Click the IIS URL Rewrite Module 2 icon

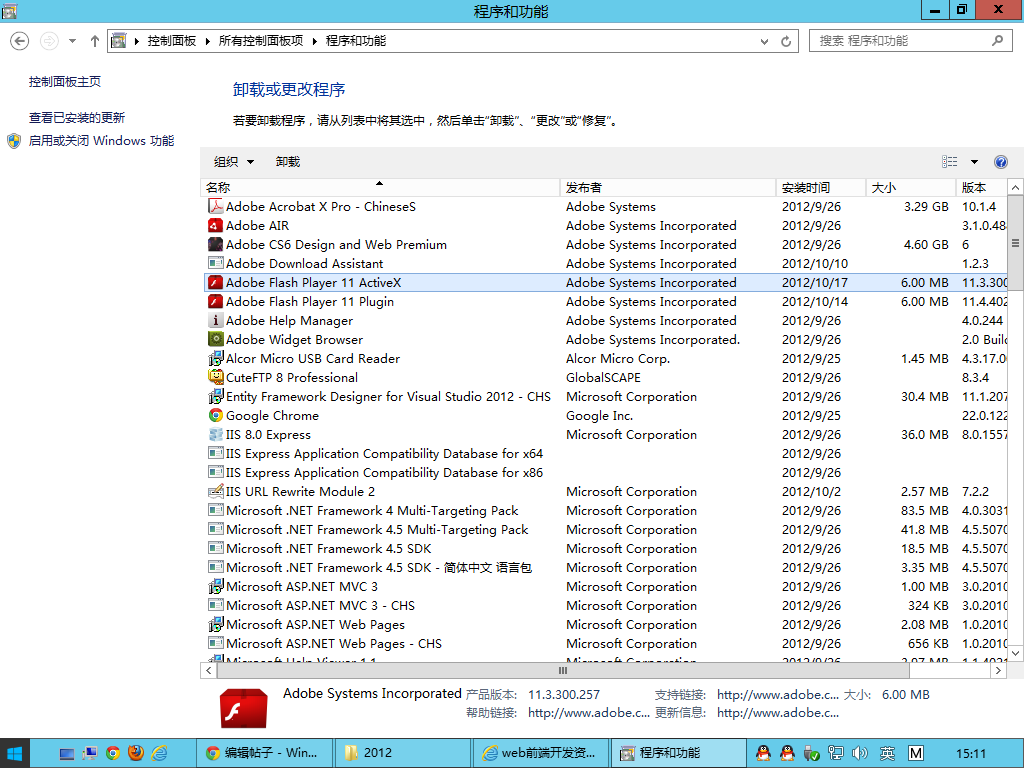tap(215, 491)
